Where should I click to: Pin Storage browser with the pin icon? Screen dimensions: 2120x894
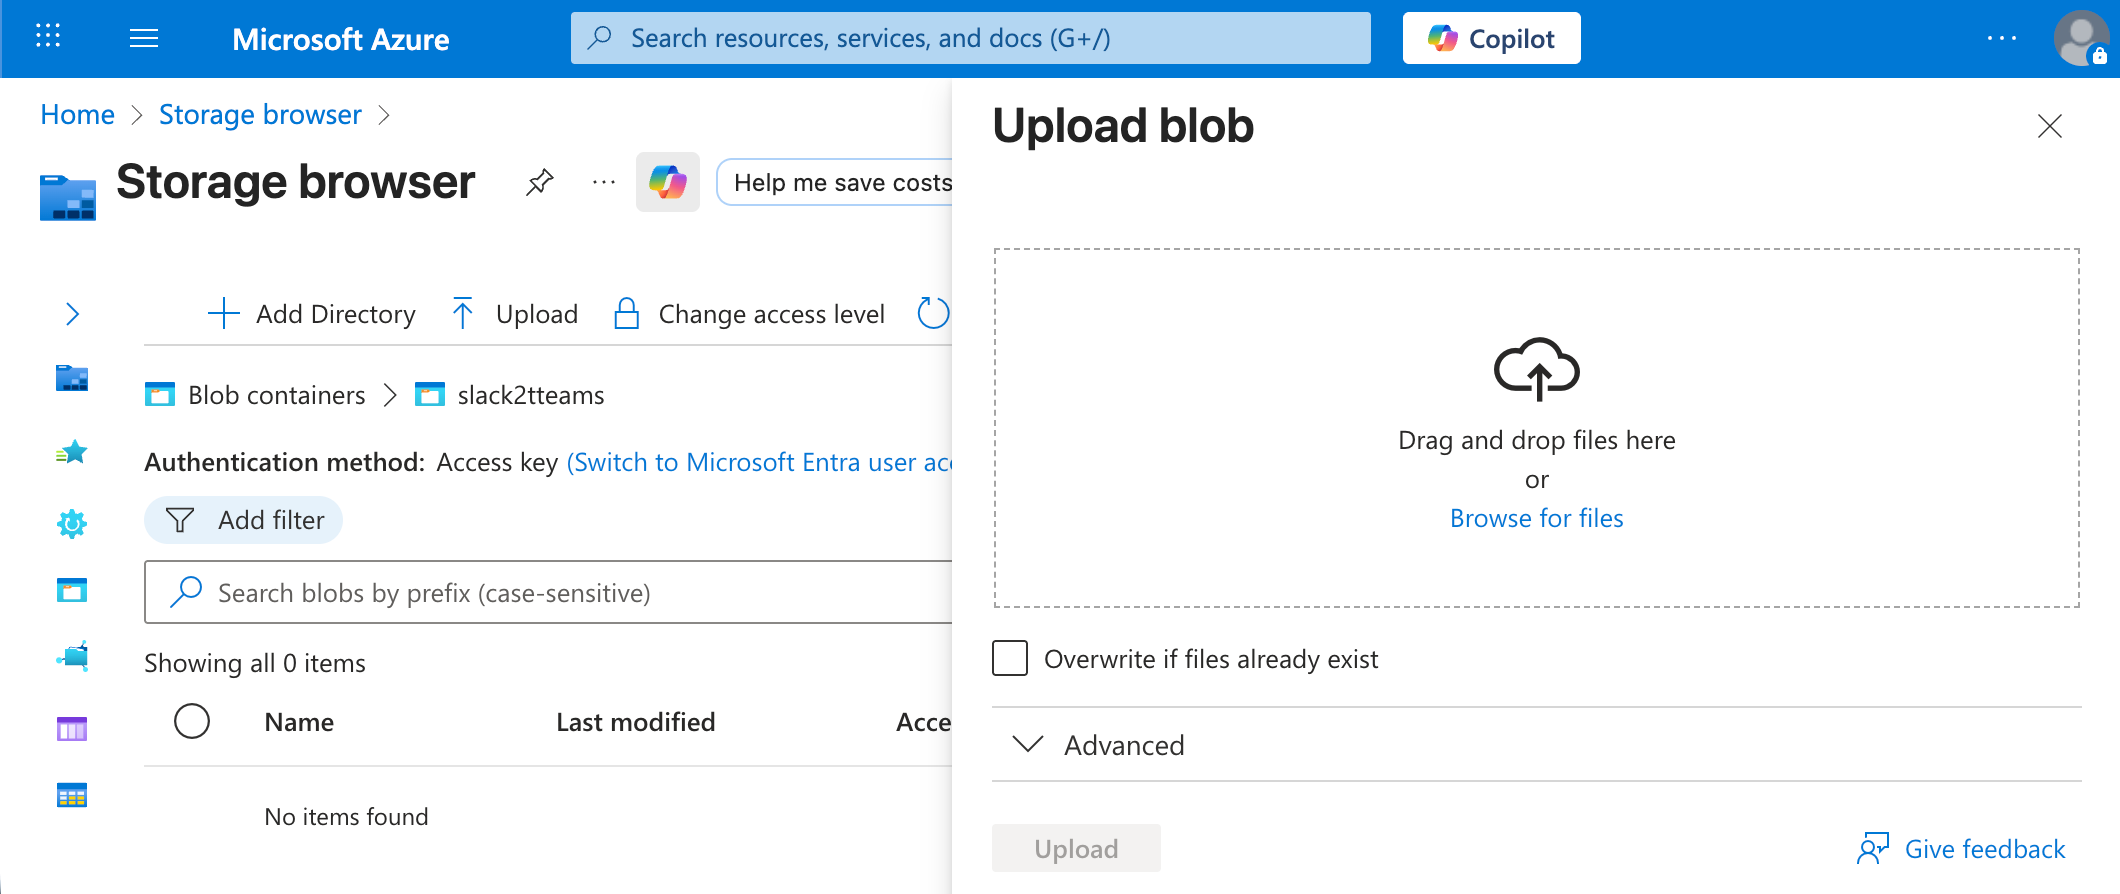[x=540, y=182]
